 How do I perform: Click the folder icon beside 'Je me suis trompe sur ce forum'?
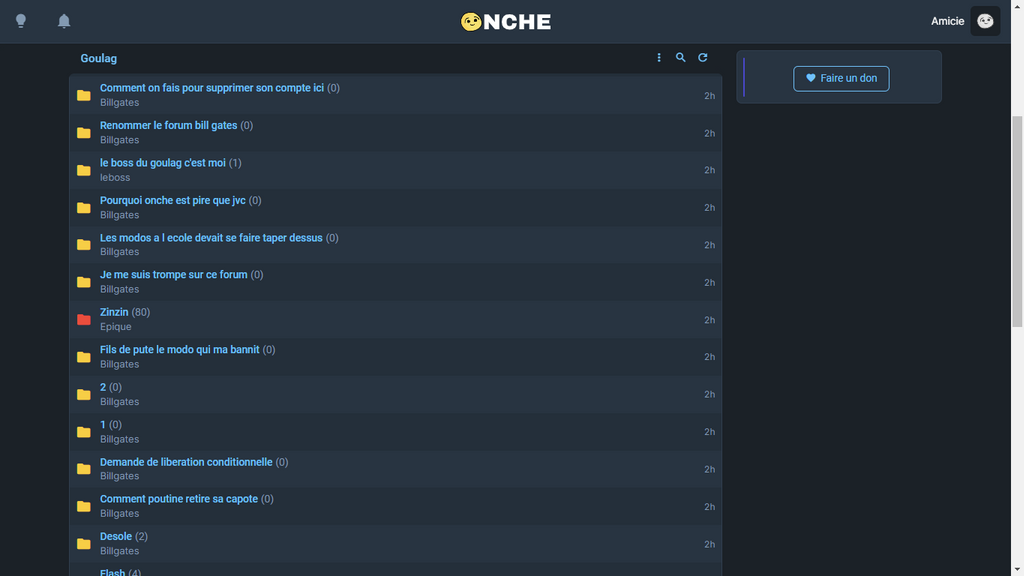coord(84,282)
